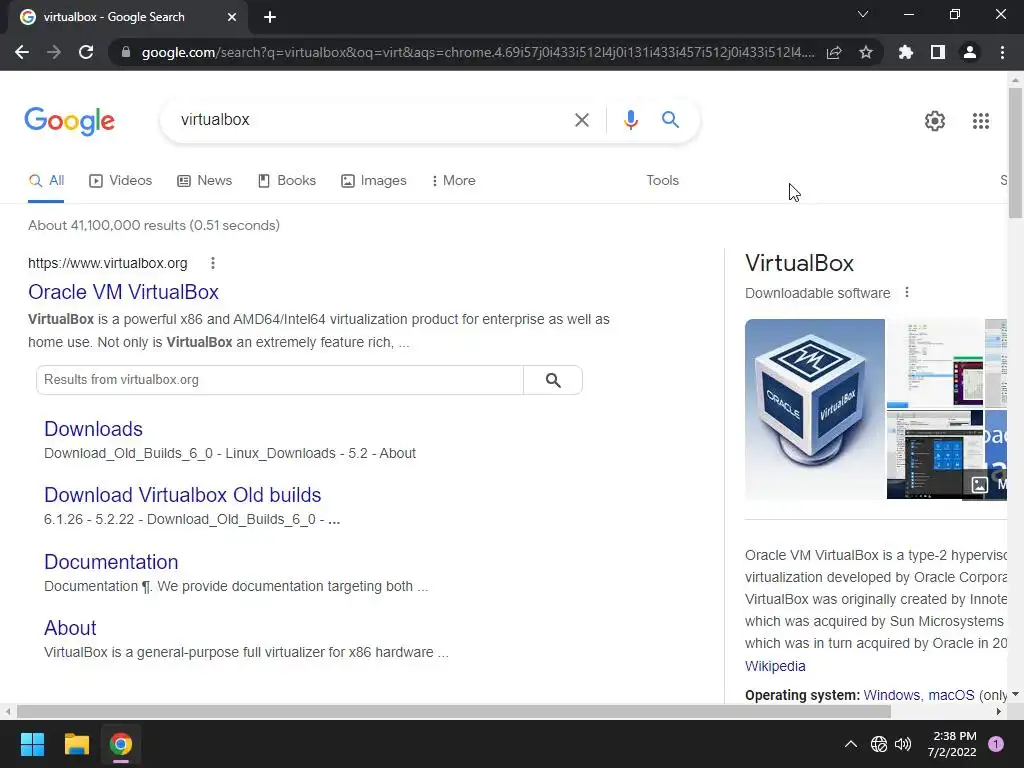1024x768 pixels.
Task: Open File Explorer from the taskbar
Action: [76, 744]
